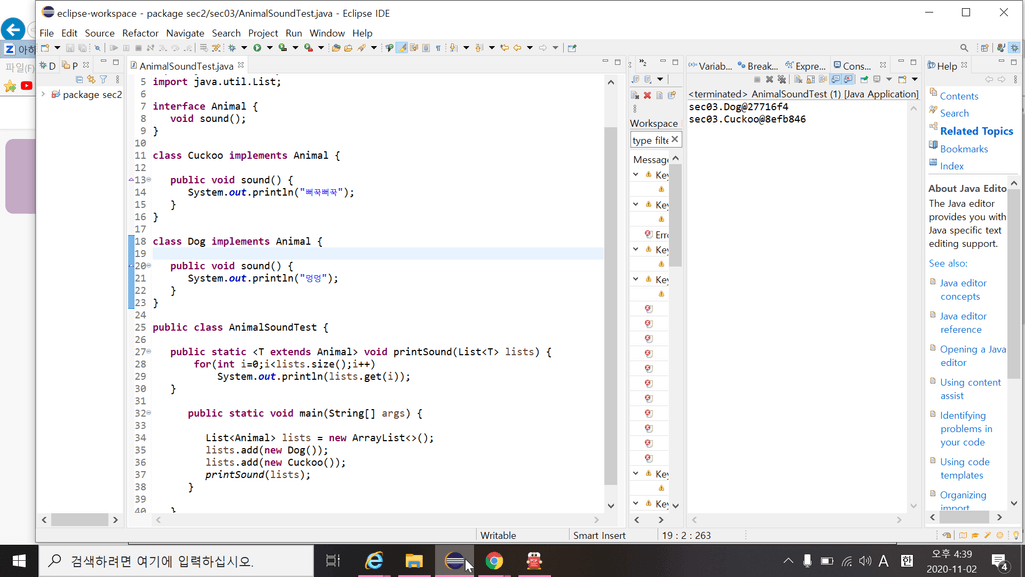Open the Contents link in Help
This screenshot has height=577, width=1025.
coord(959,96)
